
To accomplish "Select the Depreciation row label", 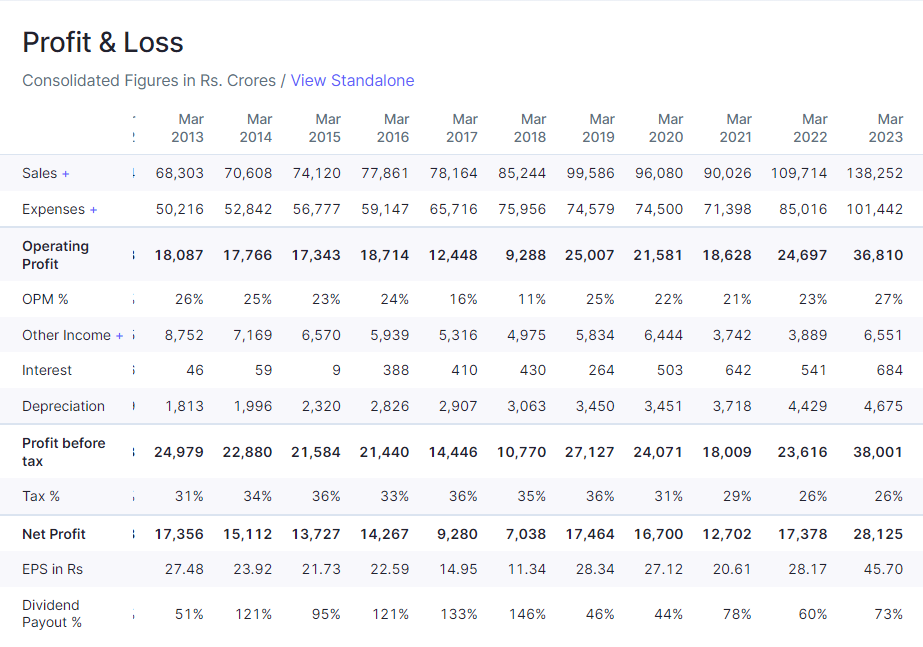I will (x=63, y=406).
